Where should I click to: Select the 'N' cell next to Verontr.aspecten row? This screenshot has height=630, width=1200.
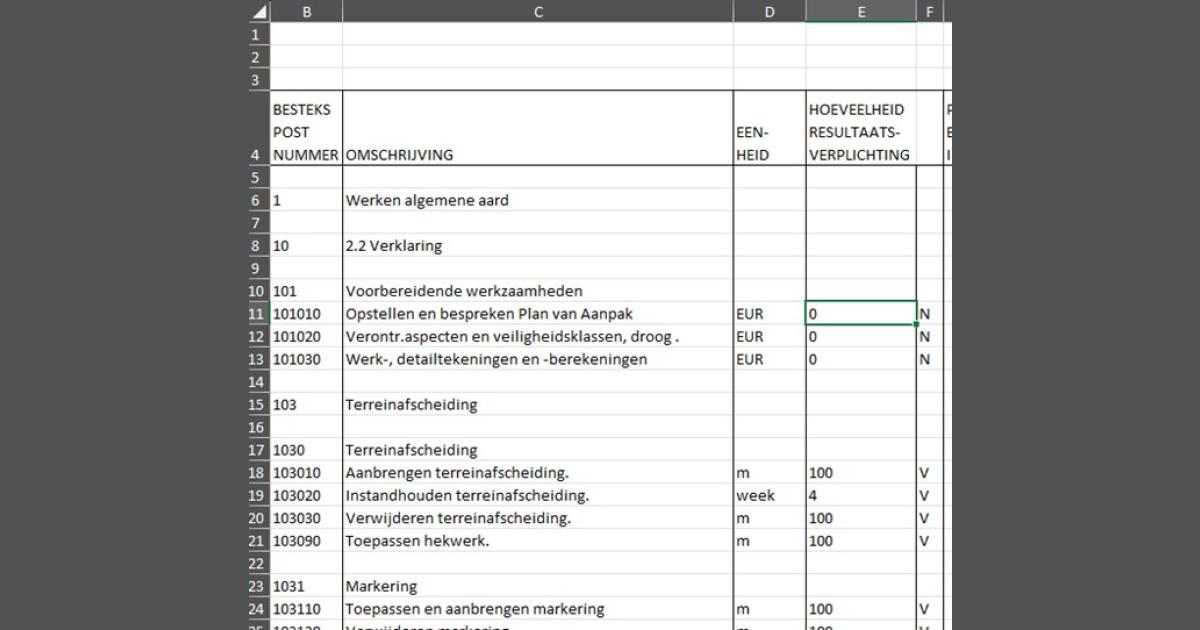coord(930,336)
